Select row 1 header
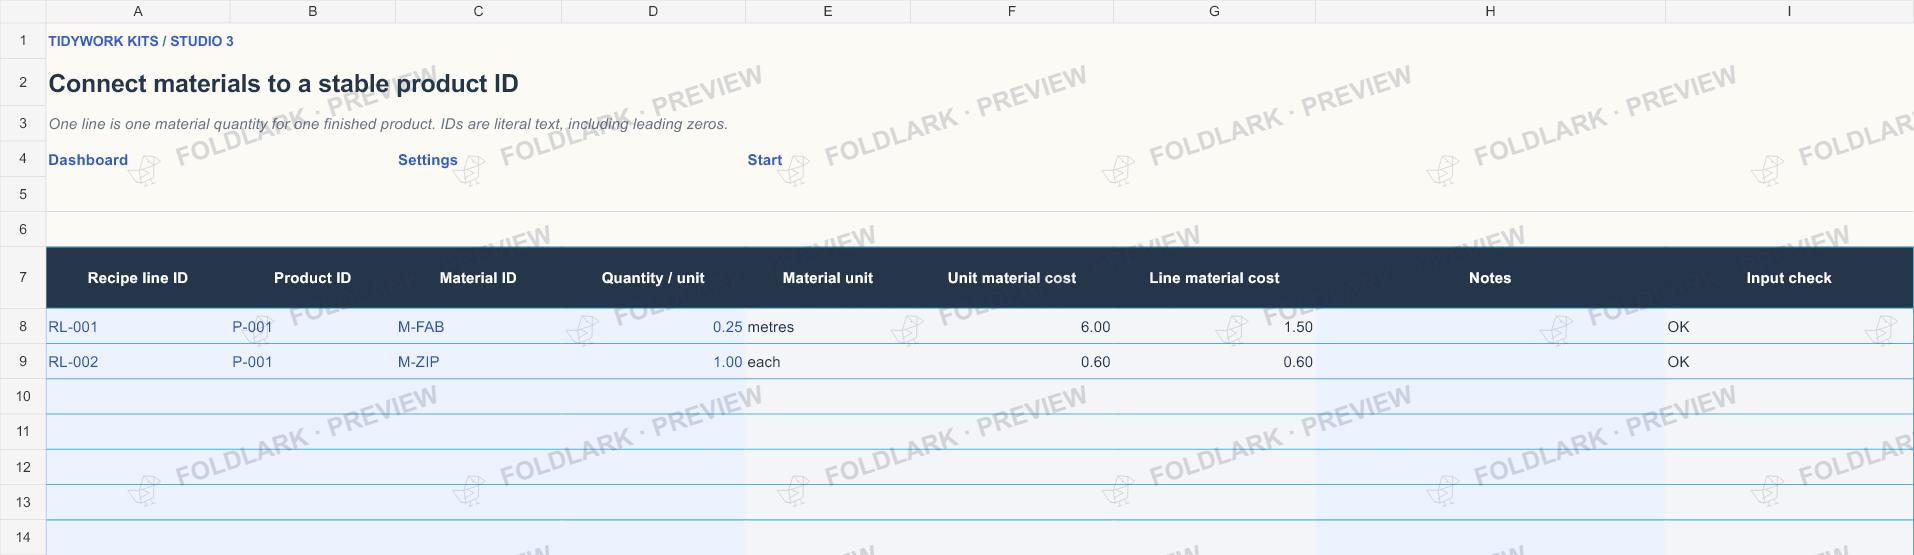The height and width of the screenshot is (555, 1914). pyautogui.click(x=23, y=41)
